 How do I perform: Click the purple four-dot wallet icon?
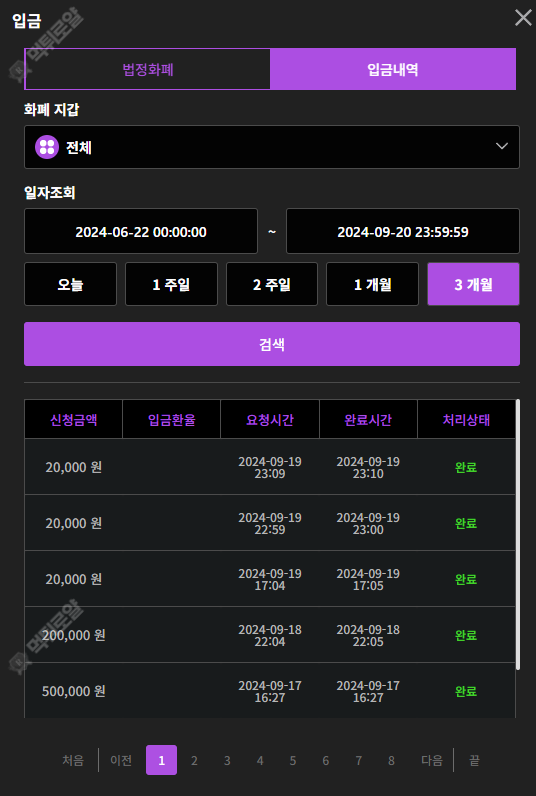(x=47, y=147)
